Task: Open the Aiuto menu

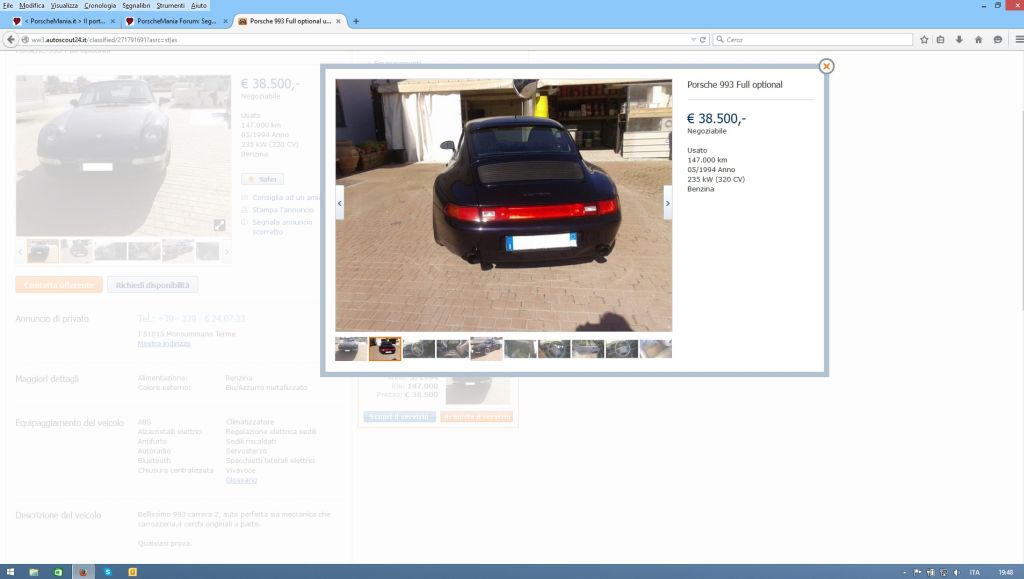Action: 199,5
